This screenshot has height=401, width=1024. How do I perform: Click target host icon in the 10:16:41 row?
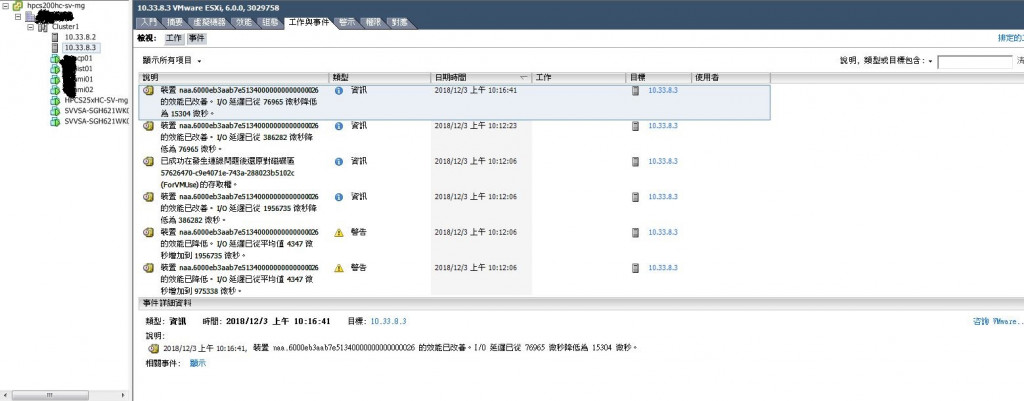[x=635, y=90]
